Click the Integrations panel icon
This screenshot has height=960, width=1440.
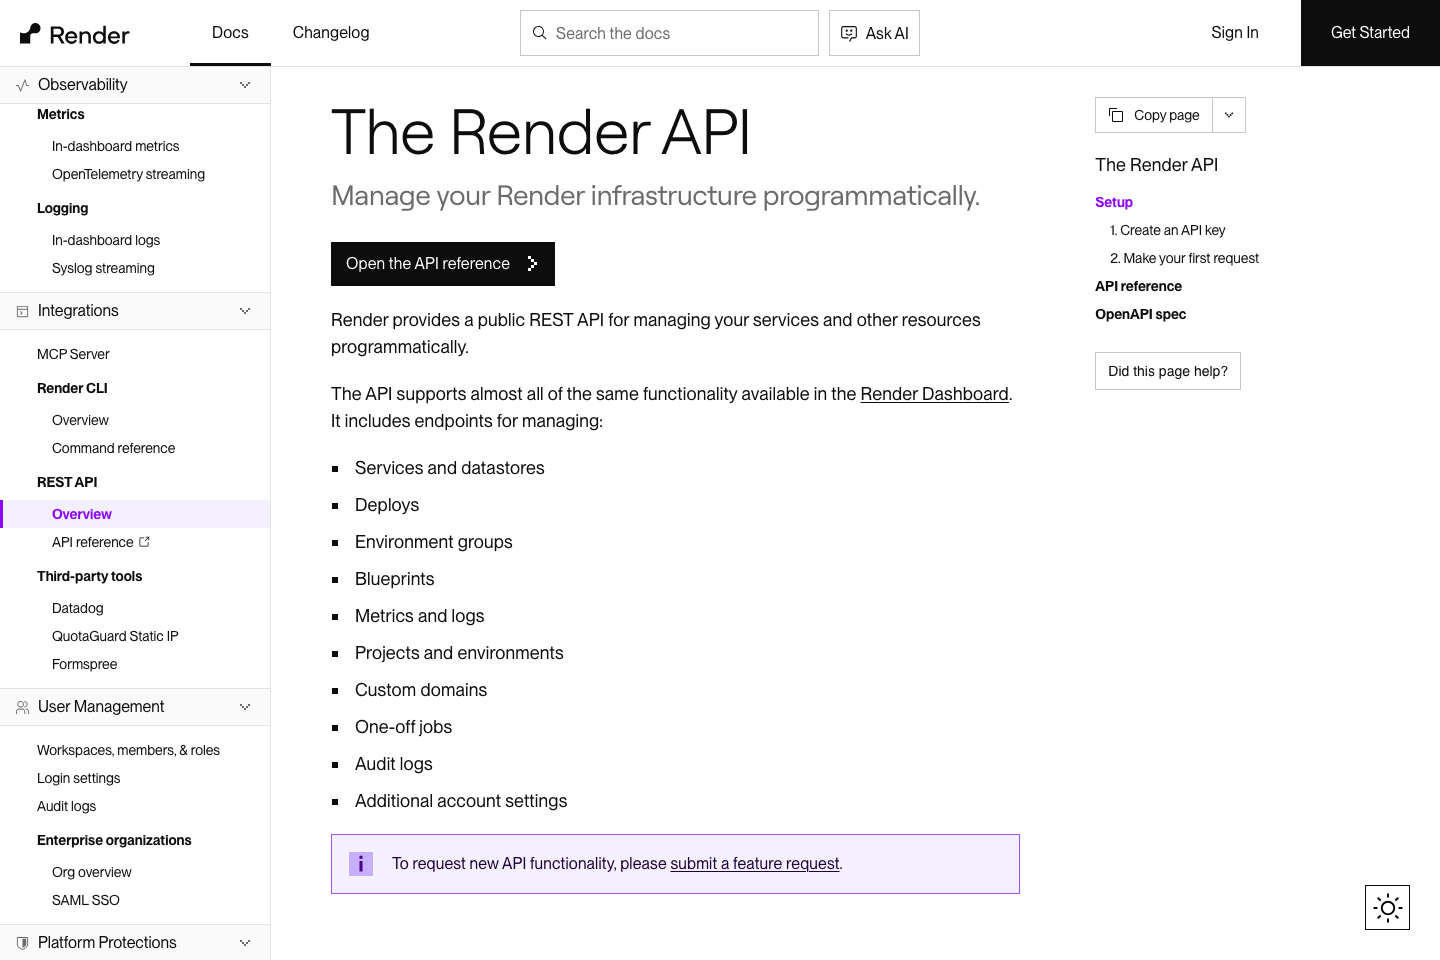(x=22, y=311)
